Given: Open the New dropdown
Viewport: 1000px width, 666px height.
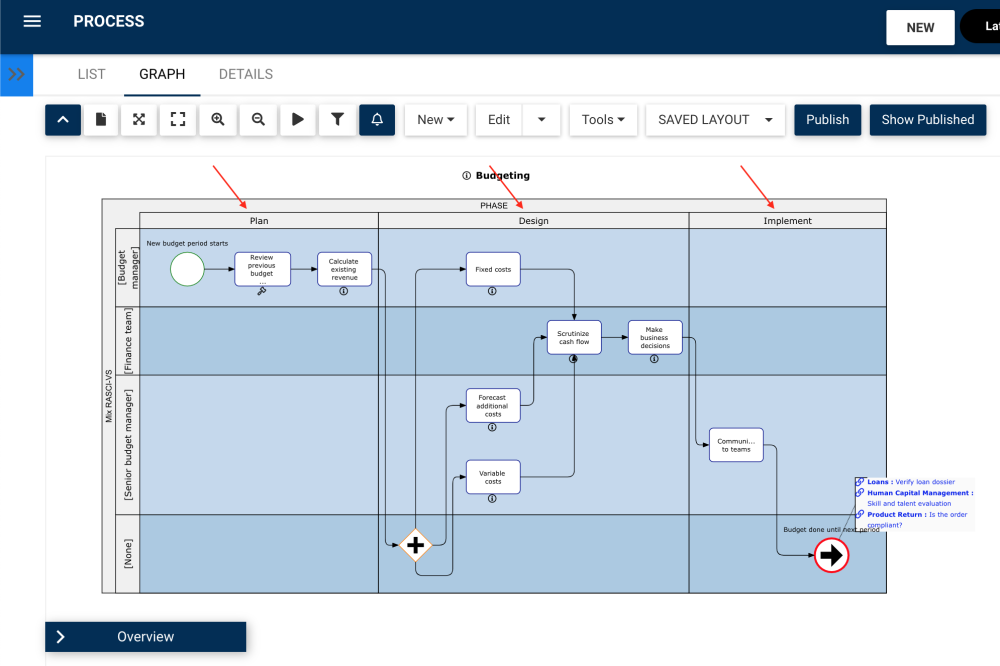Looking at the screenshot, I should pyautogui.click(x=435, y=119).
